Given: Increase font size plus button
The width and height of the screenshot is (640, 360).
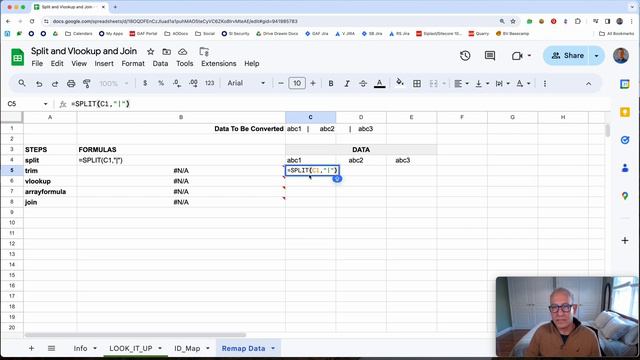Looking at the screenshot, I should tap(313, 83).
